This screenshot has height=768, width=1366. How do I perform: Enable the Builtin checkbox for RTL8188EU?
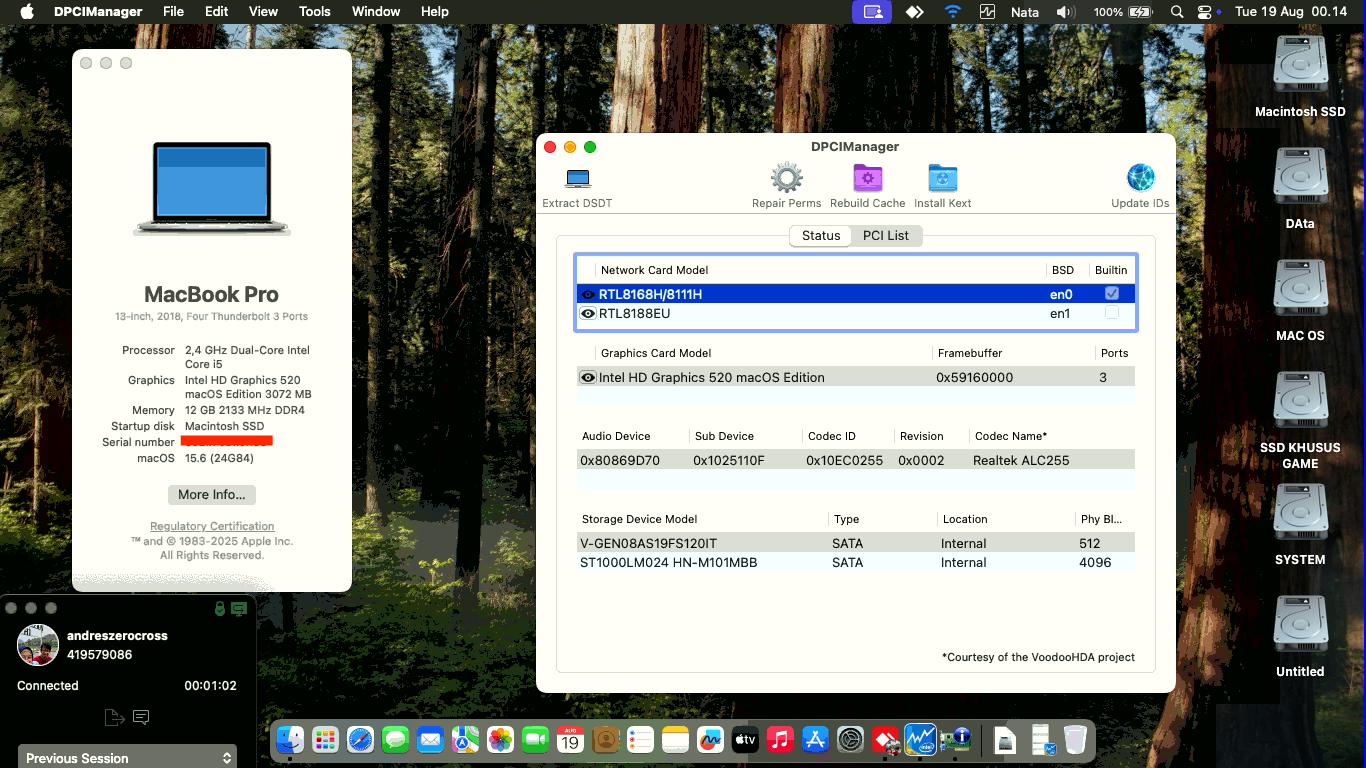[1112, 313]
